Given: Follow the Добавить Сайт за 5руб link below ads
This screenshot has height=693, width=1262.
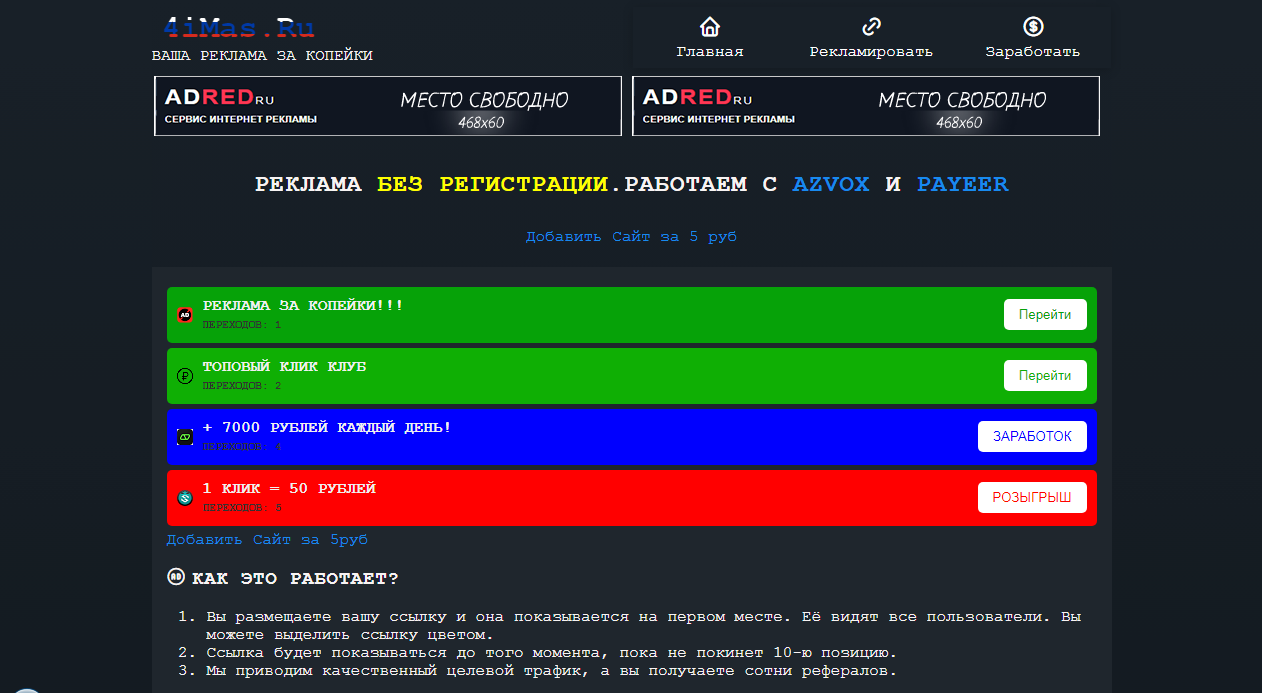Looking at the screenshot, I should (267, 540).
